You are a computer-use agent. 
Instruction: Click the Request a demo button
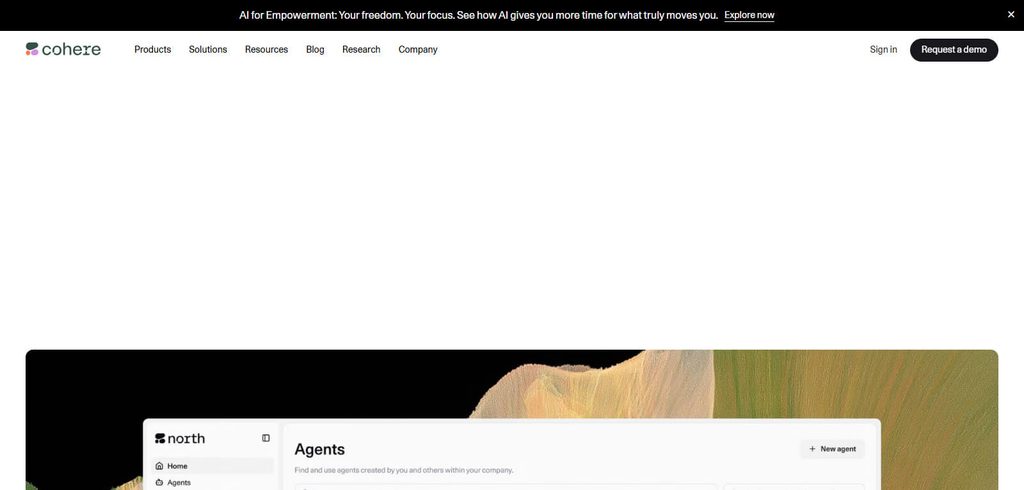(x=953, y=50)
